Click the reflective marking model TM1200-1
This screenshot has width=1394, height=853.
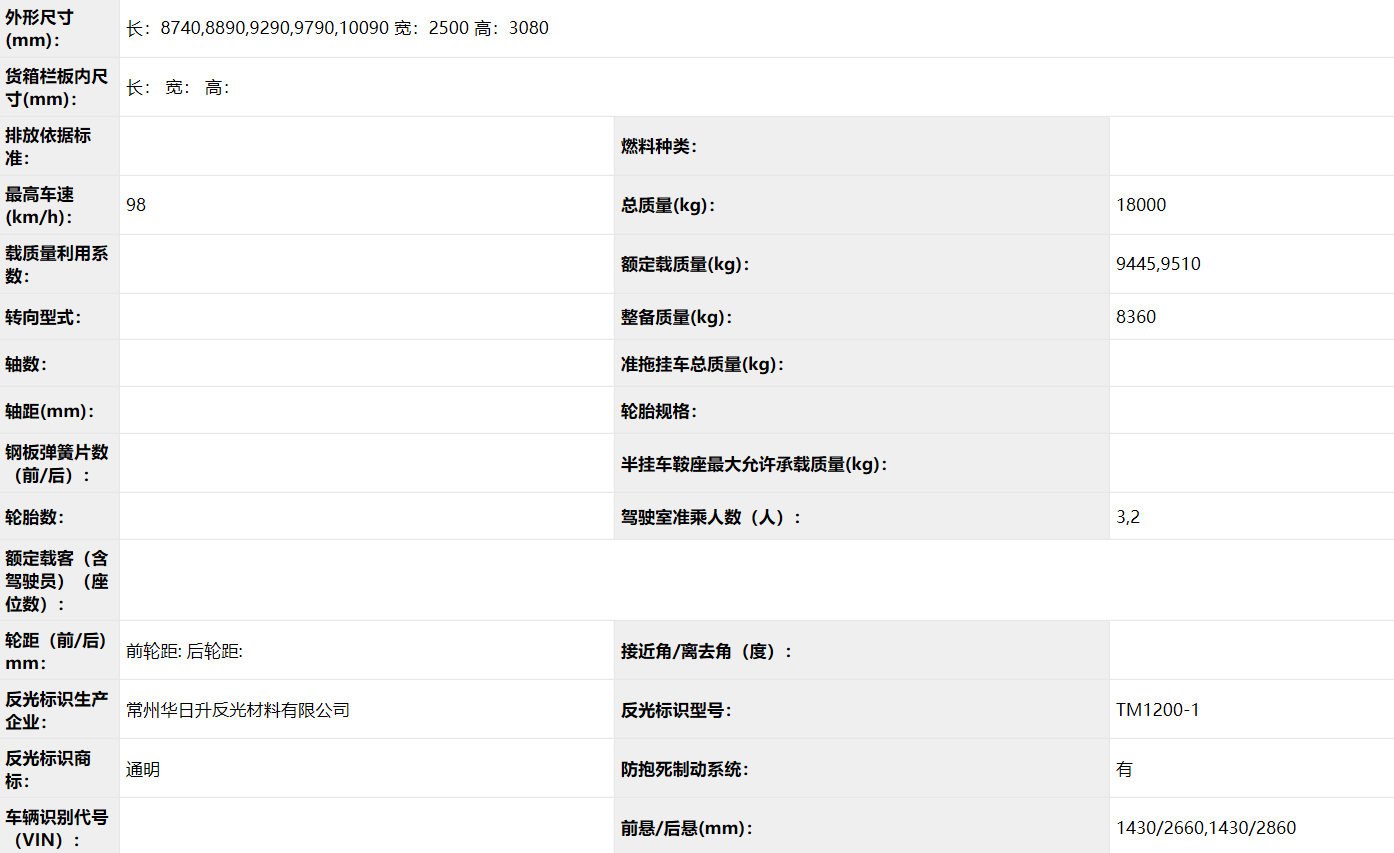(1157, 710)
